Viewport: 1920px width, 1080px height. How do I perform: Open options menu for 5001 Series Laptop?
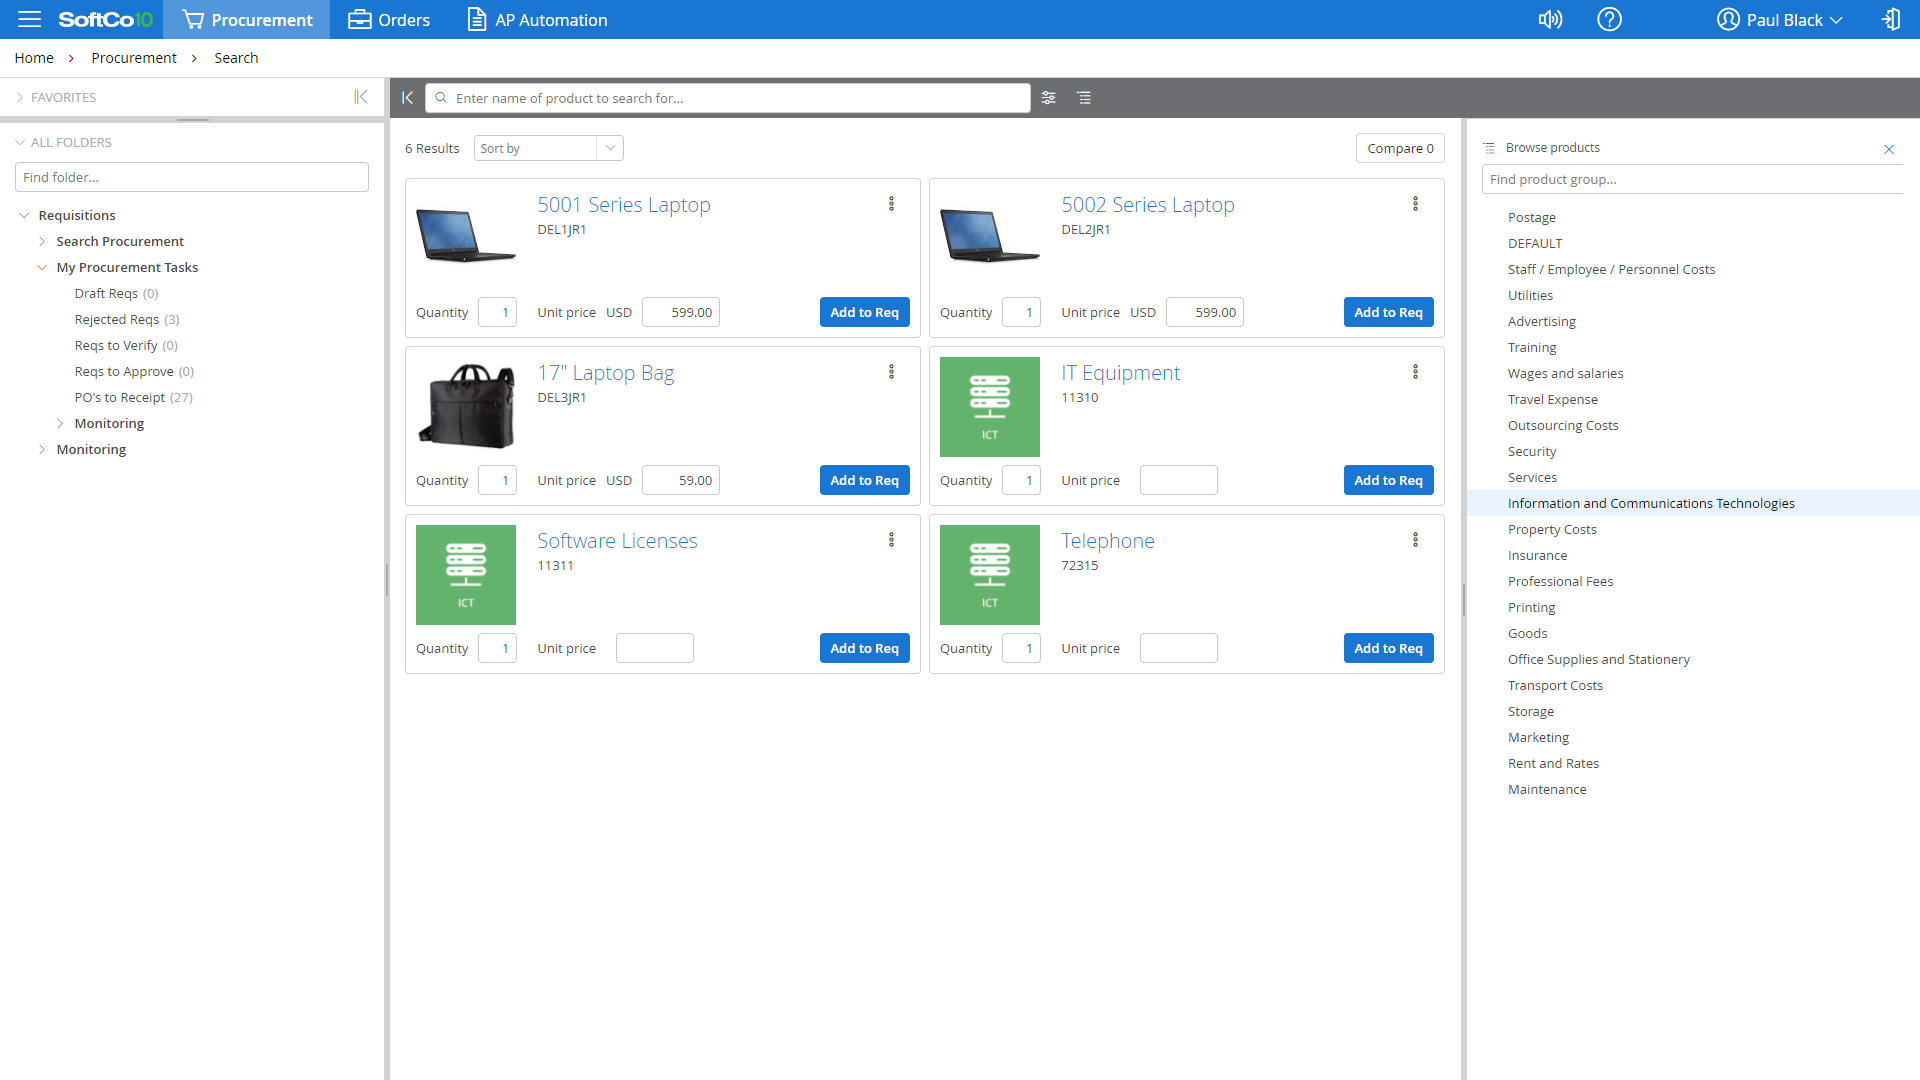click(891, 204)
